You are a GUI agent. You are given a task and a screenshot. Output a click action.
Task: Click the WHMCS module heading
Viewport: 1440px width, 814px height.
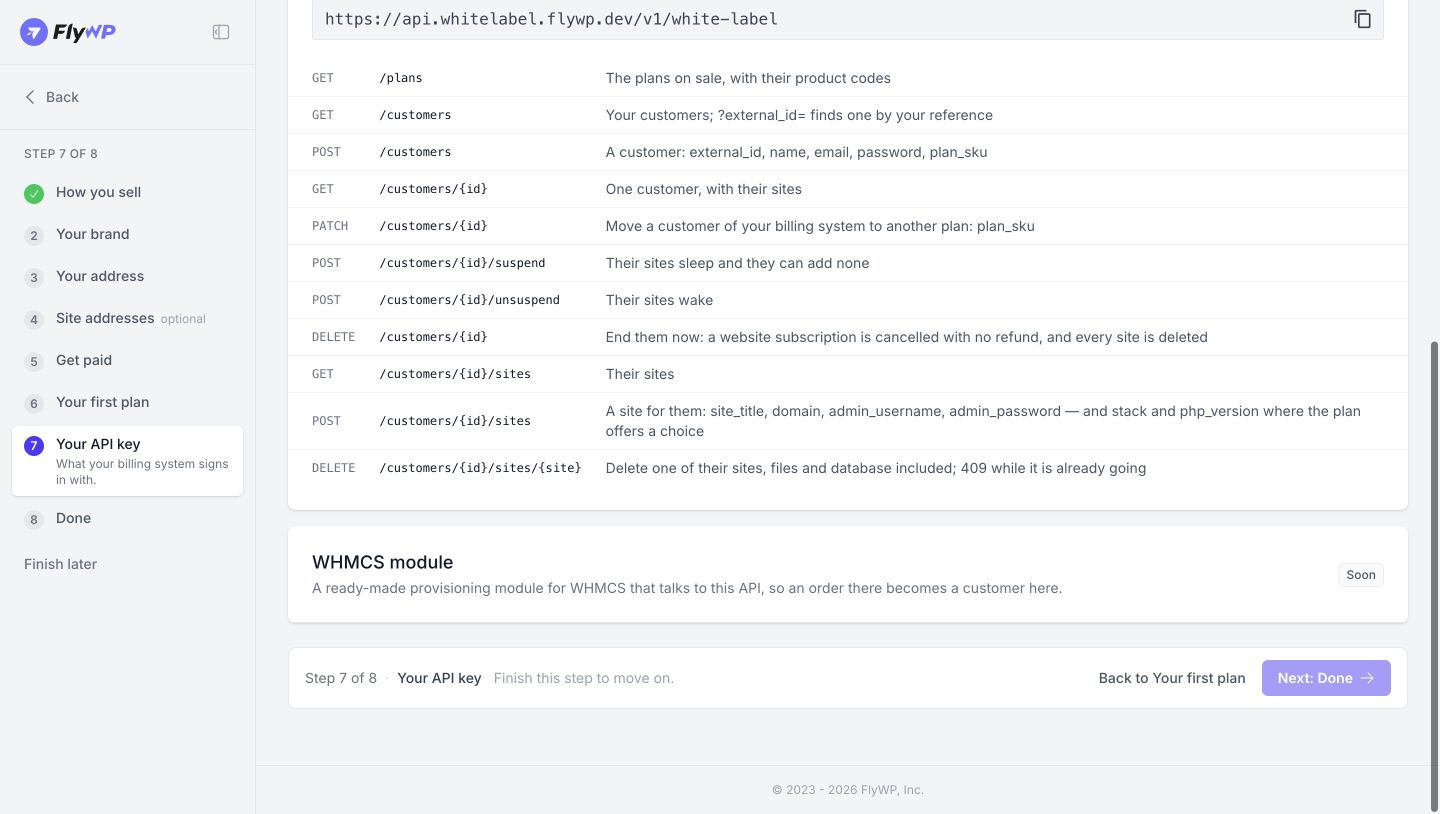[382, 562]
